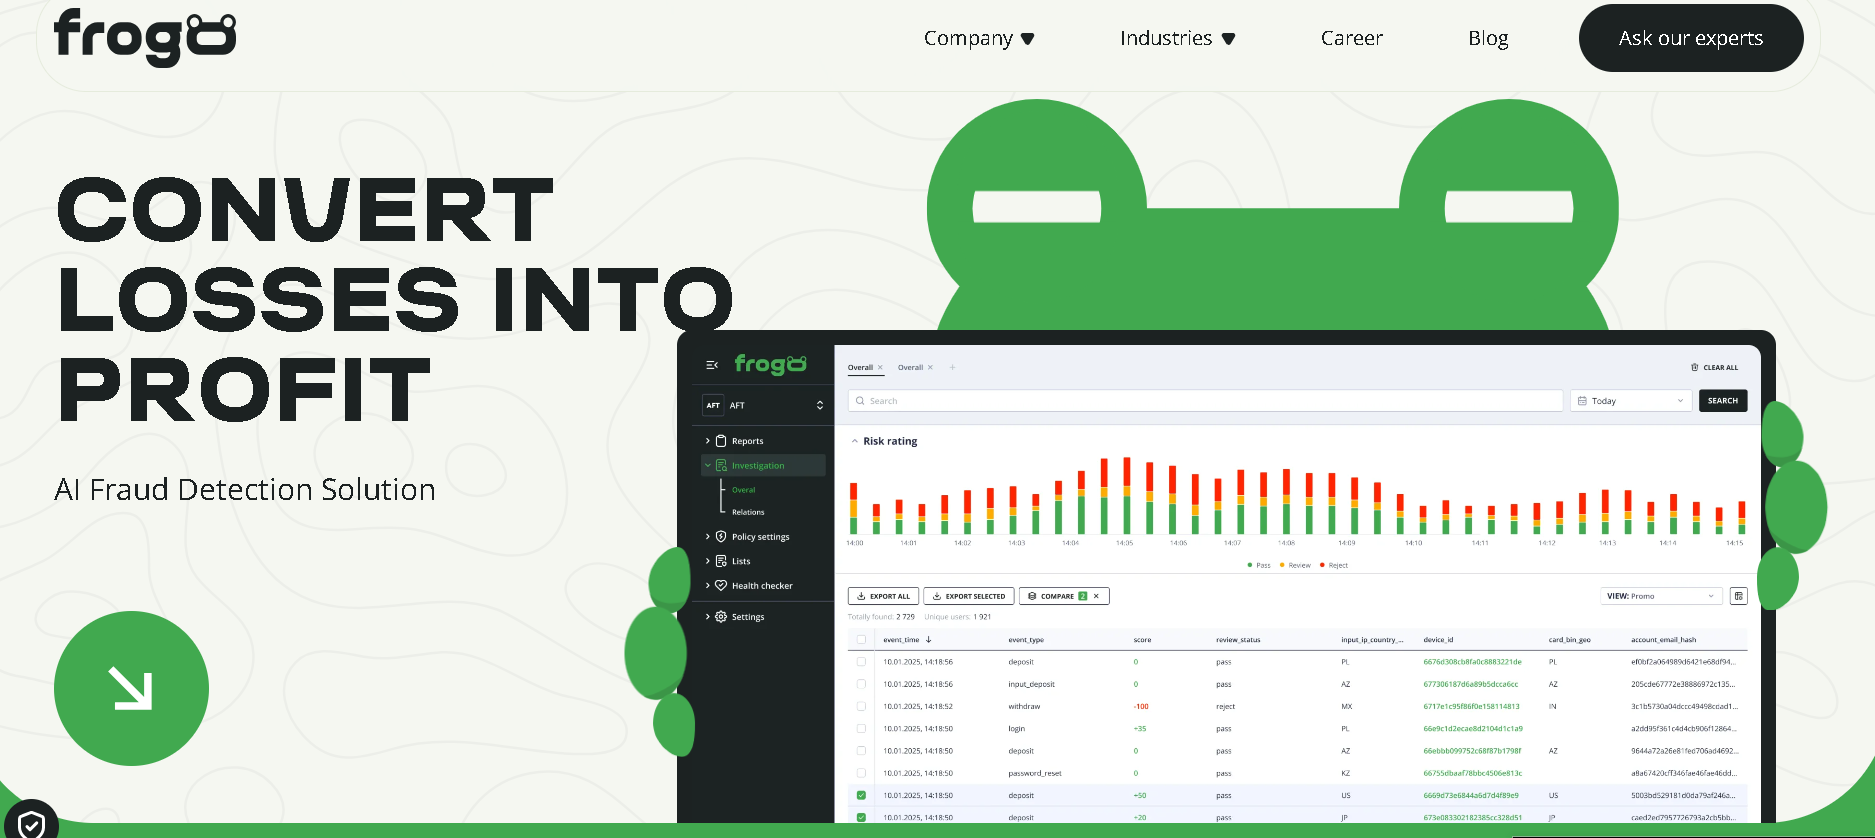
Task: Switch to the second Overall tab
Action: tap(910, 367)
